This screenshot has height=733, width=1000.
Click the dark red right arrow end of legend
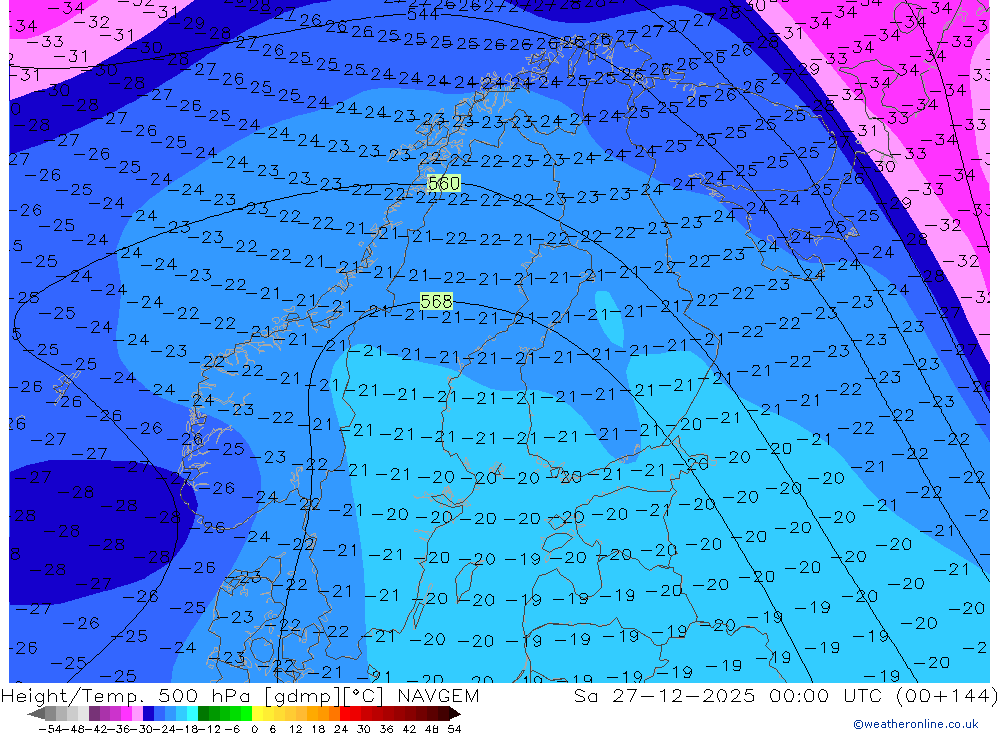coord(454,714)
